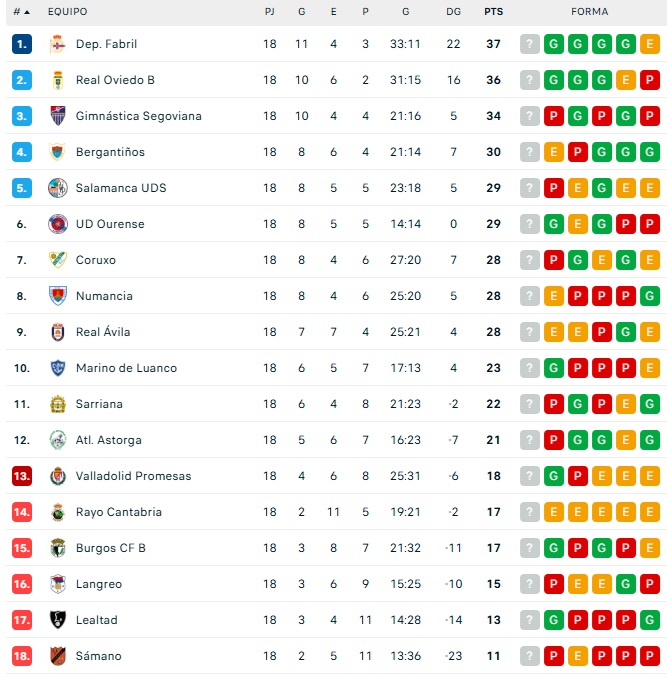Sort standings by PTS column header
Viewport: 667px width, 678px height.
tap(493, 12)
